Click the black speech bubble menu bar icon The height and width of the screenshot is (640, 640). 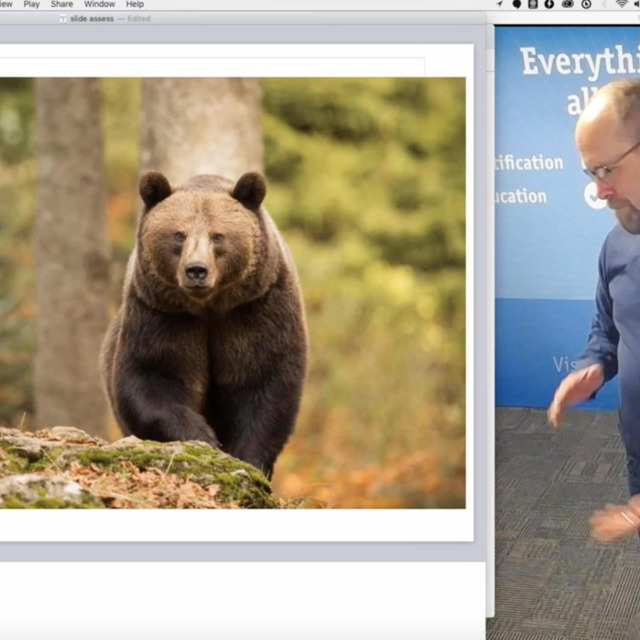517,4
